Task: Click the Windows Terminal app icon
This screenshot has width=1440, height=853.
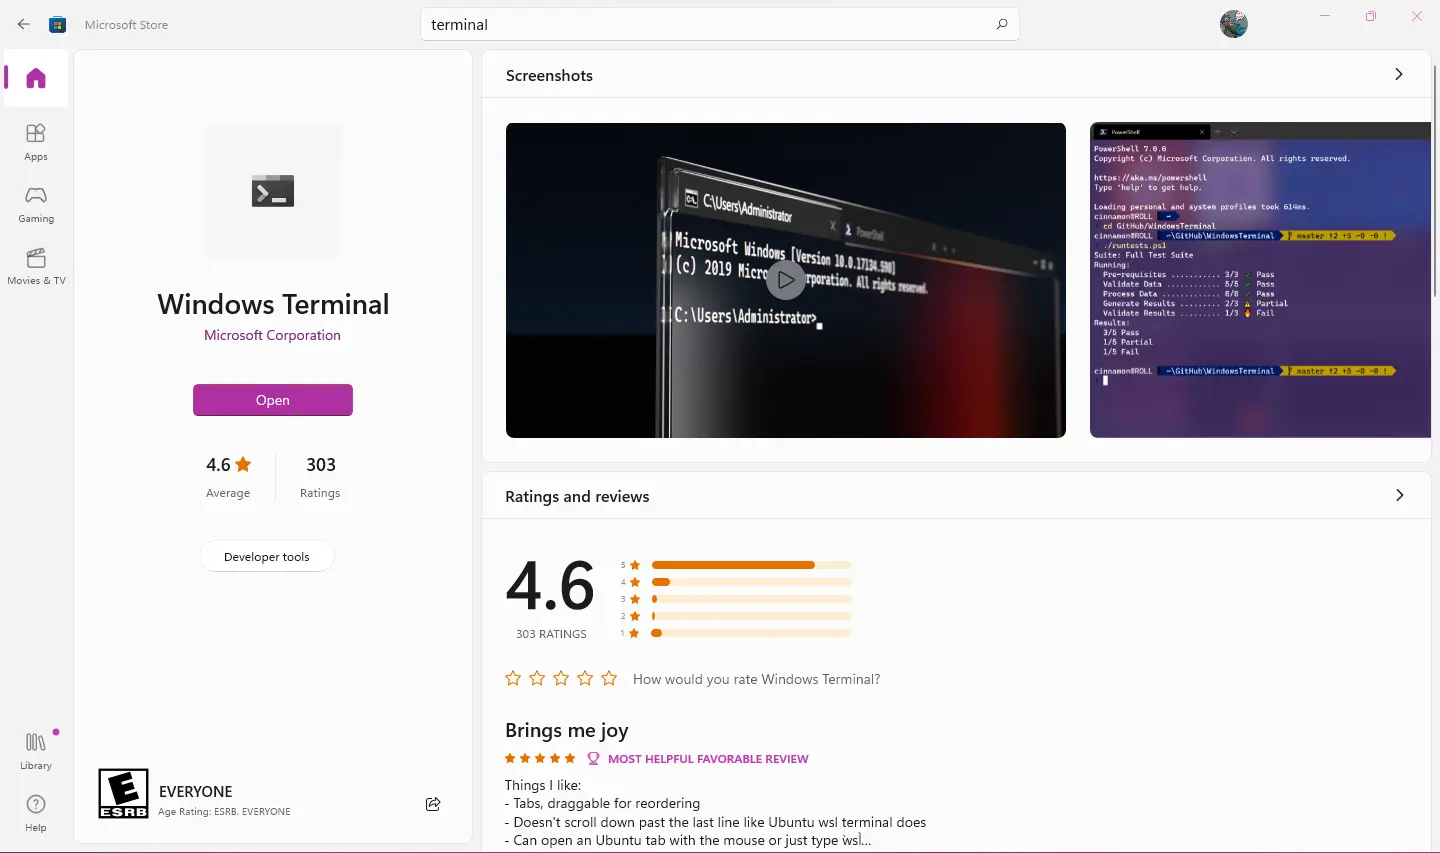Action: 273,191
